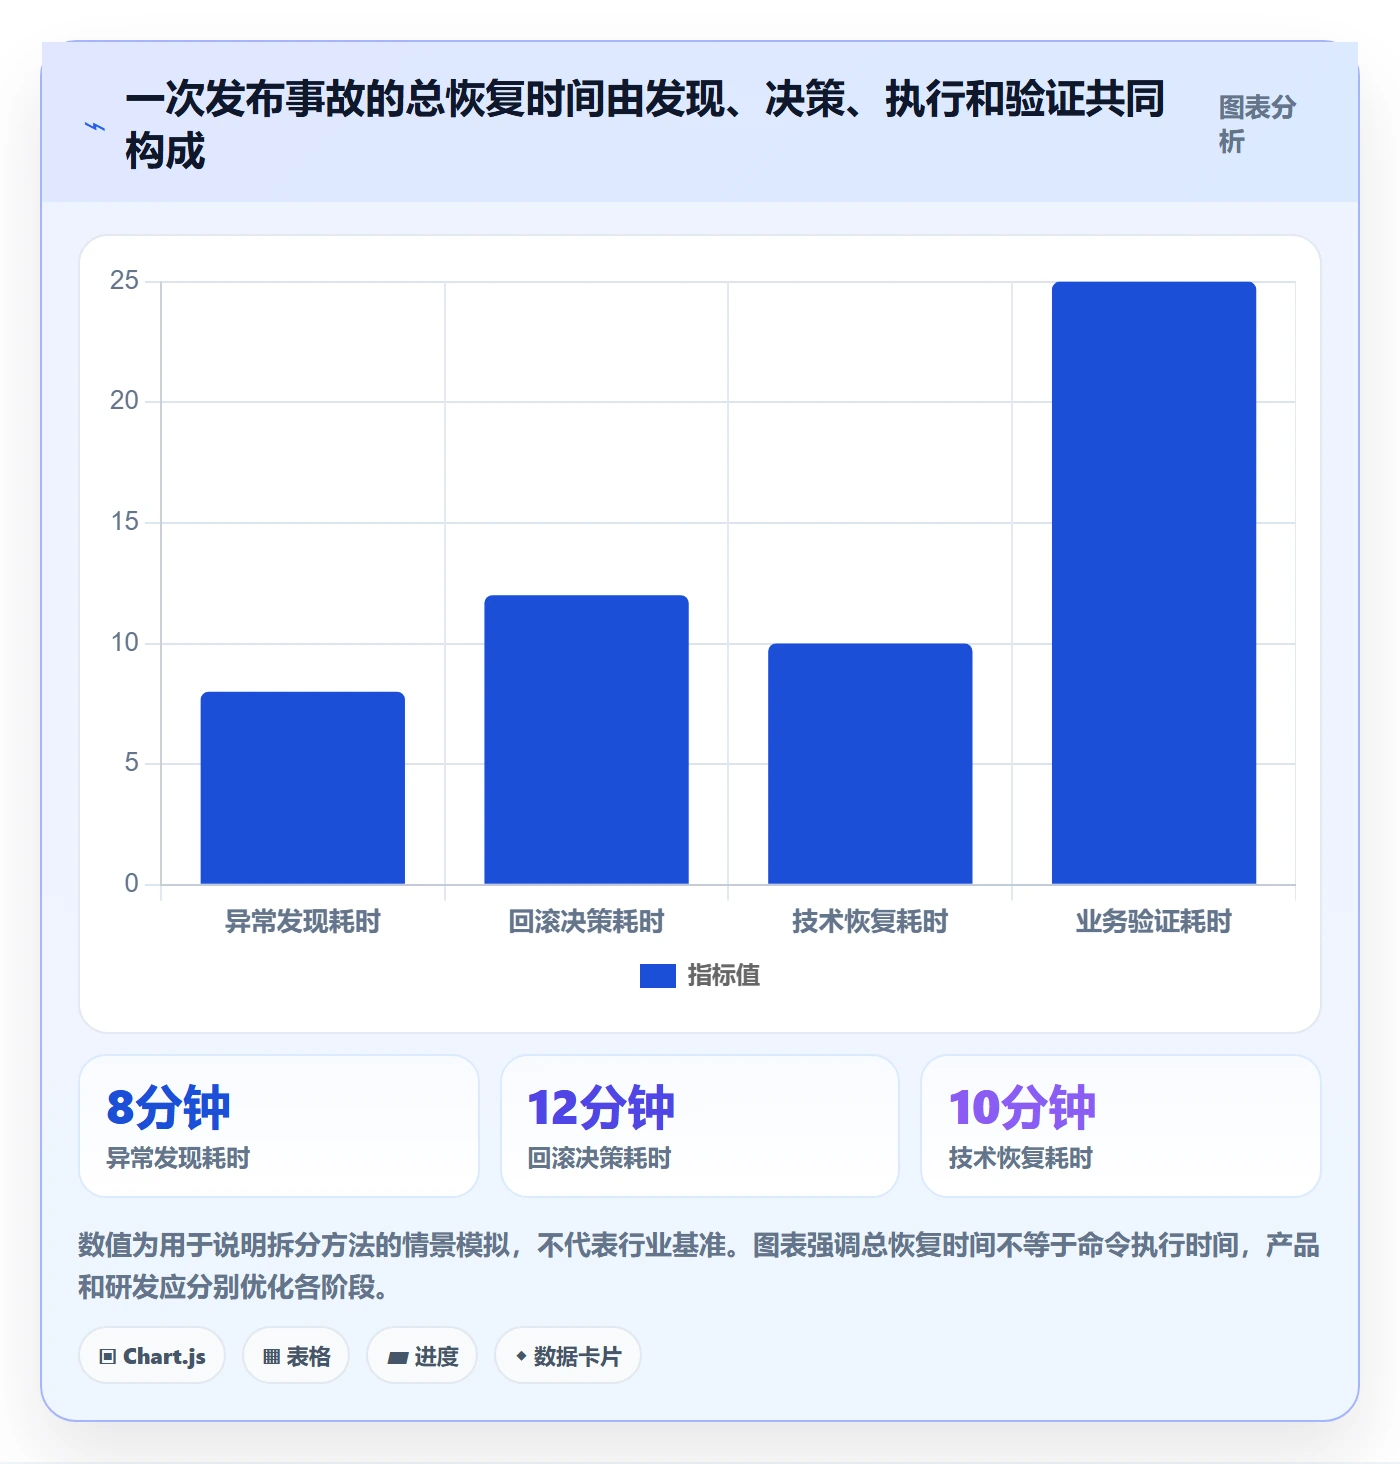Click the chart title starting 一次发布事故

(645, 125)
